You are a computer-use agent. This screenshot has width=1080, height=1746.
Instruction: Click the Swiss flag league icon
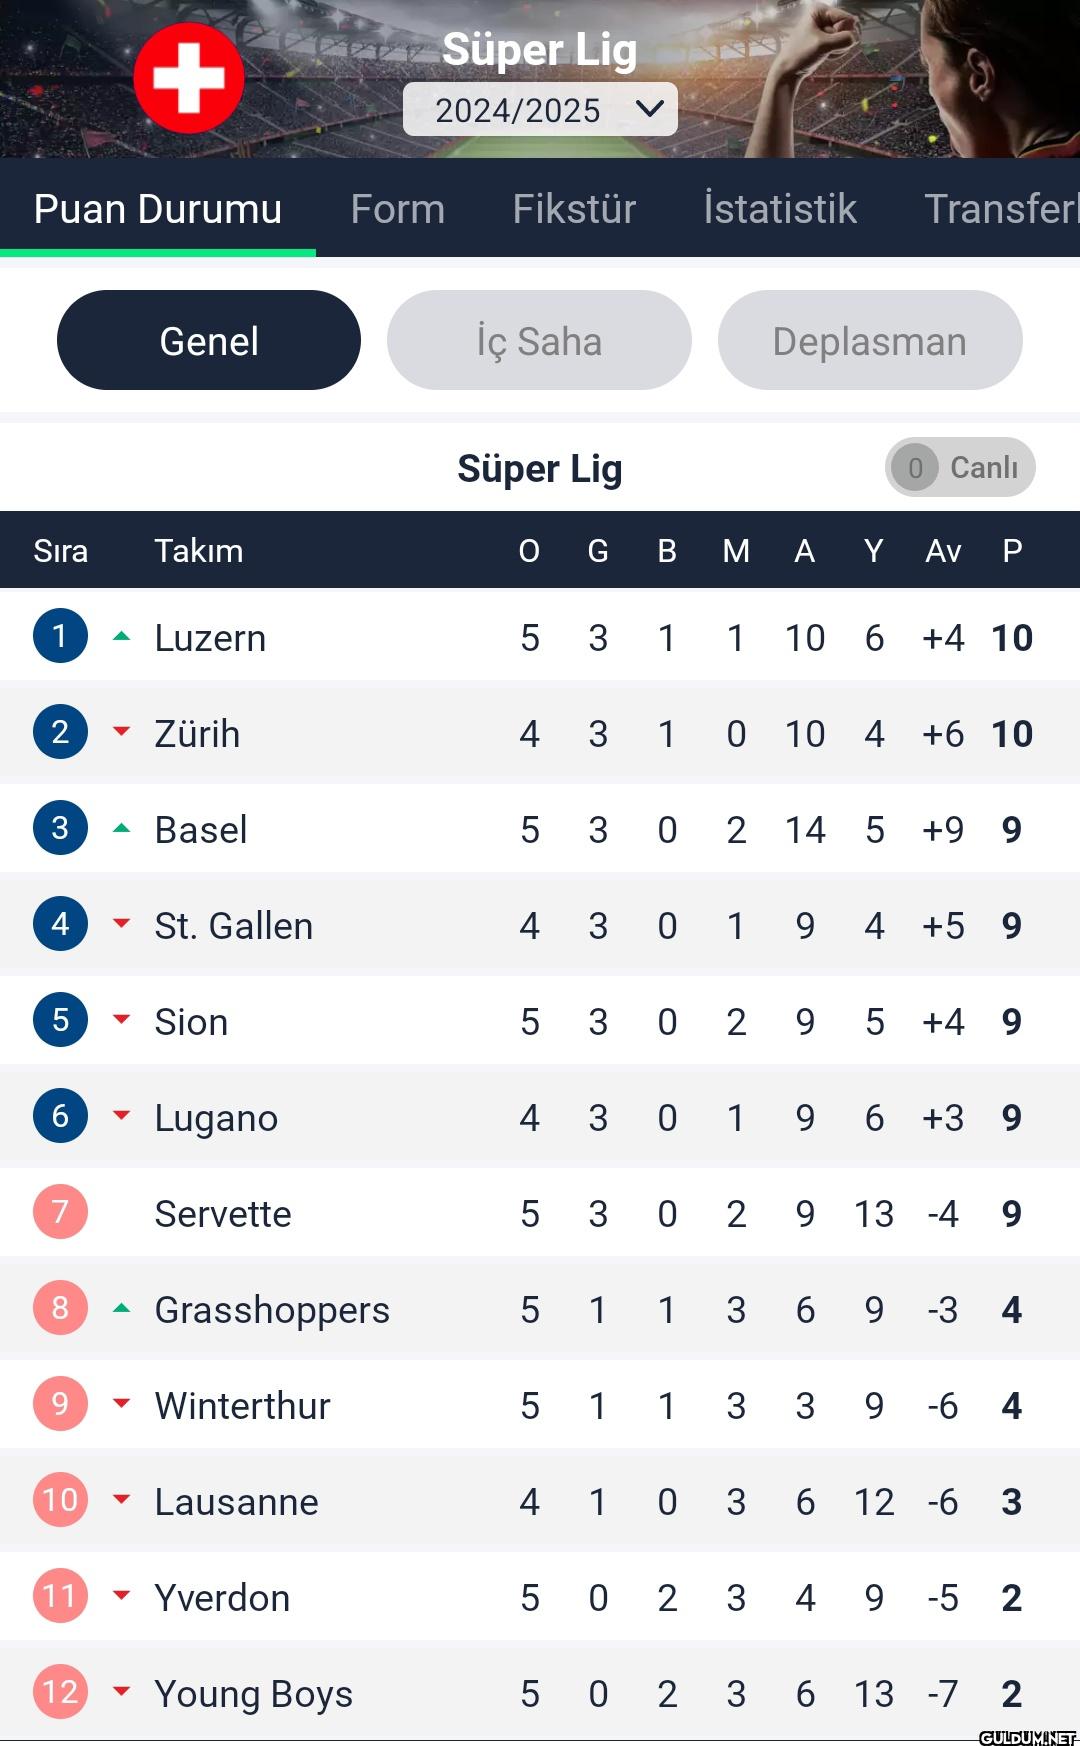(x=189, y=78)
